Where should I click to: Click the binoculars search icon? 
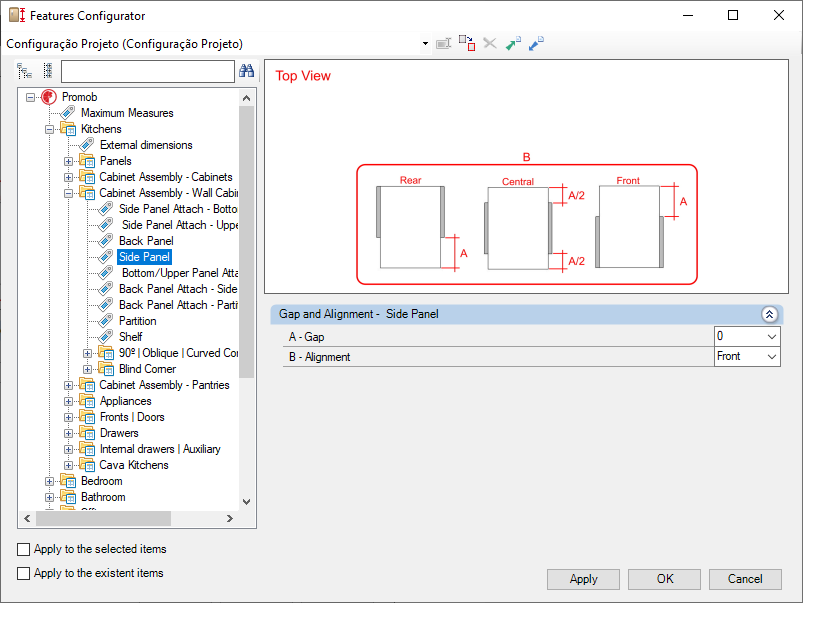247,71
